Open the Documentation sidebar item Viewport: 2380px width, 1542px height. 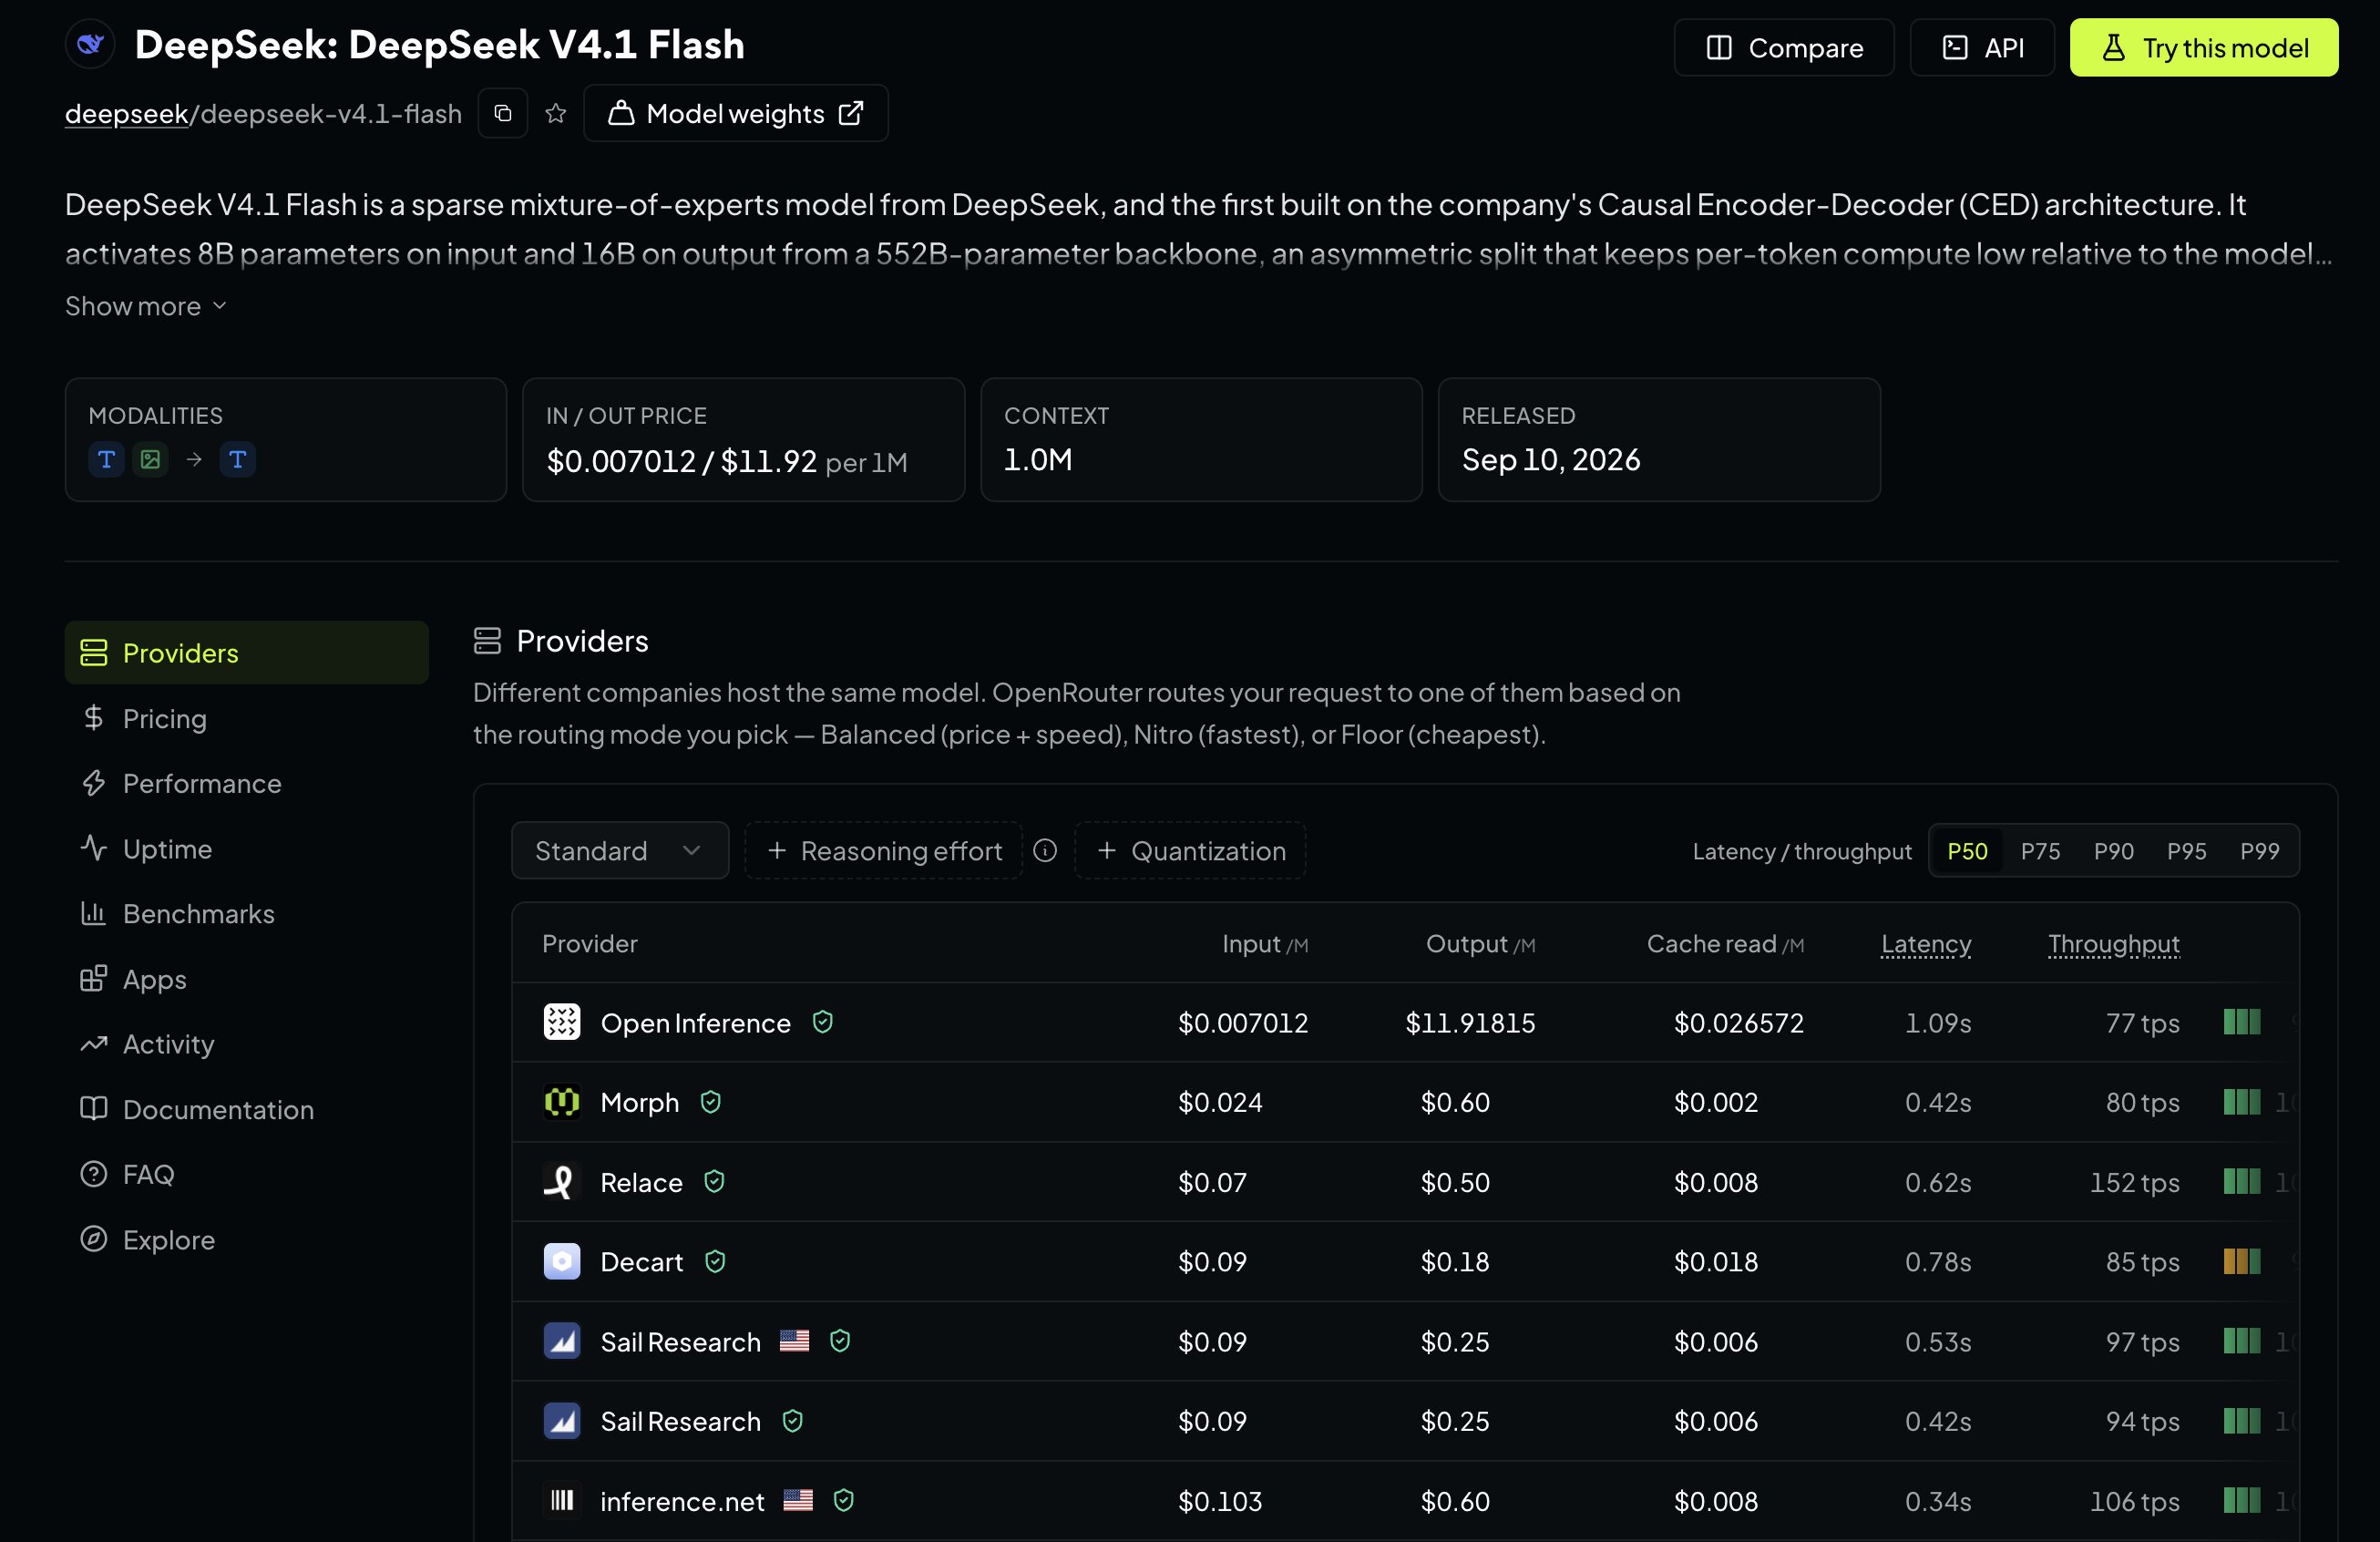tap(247, 1109)
